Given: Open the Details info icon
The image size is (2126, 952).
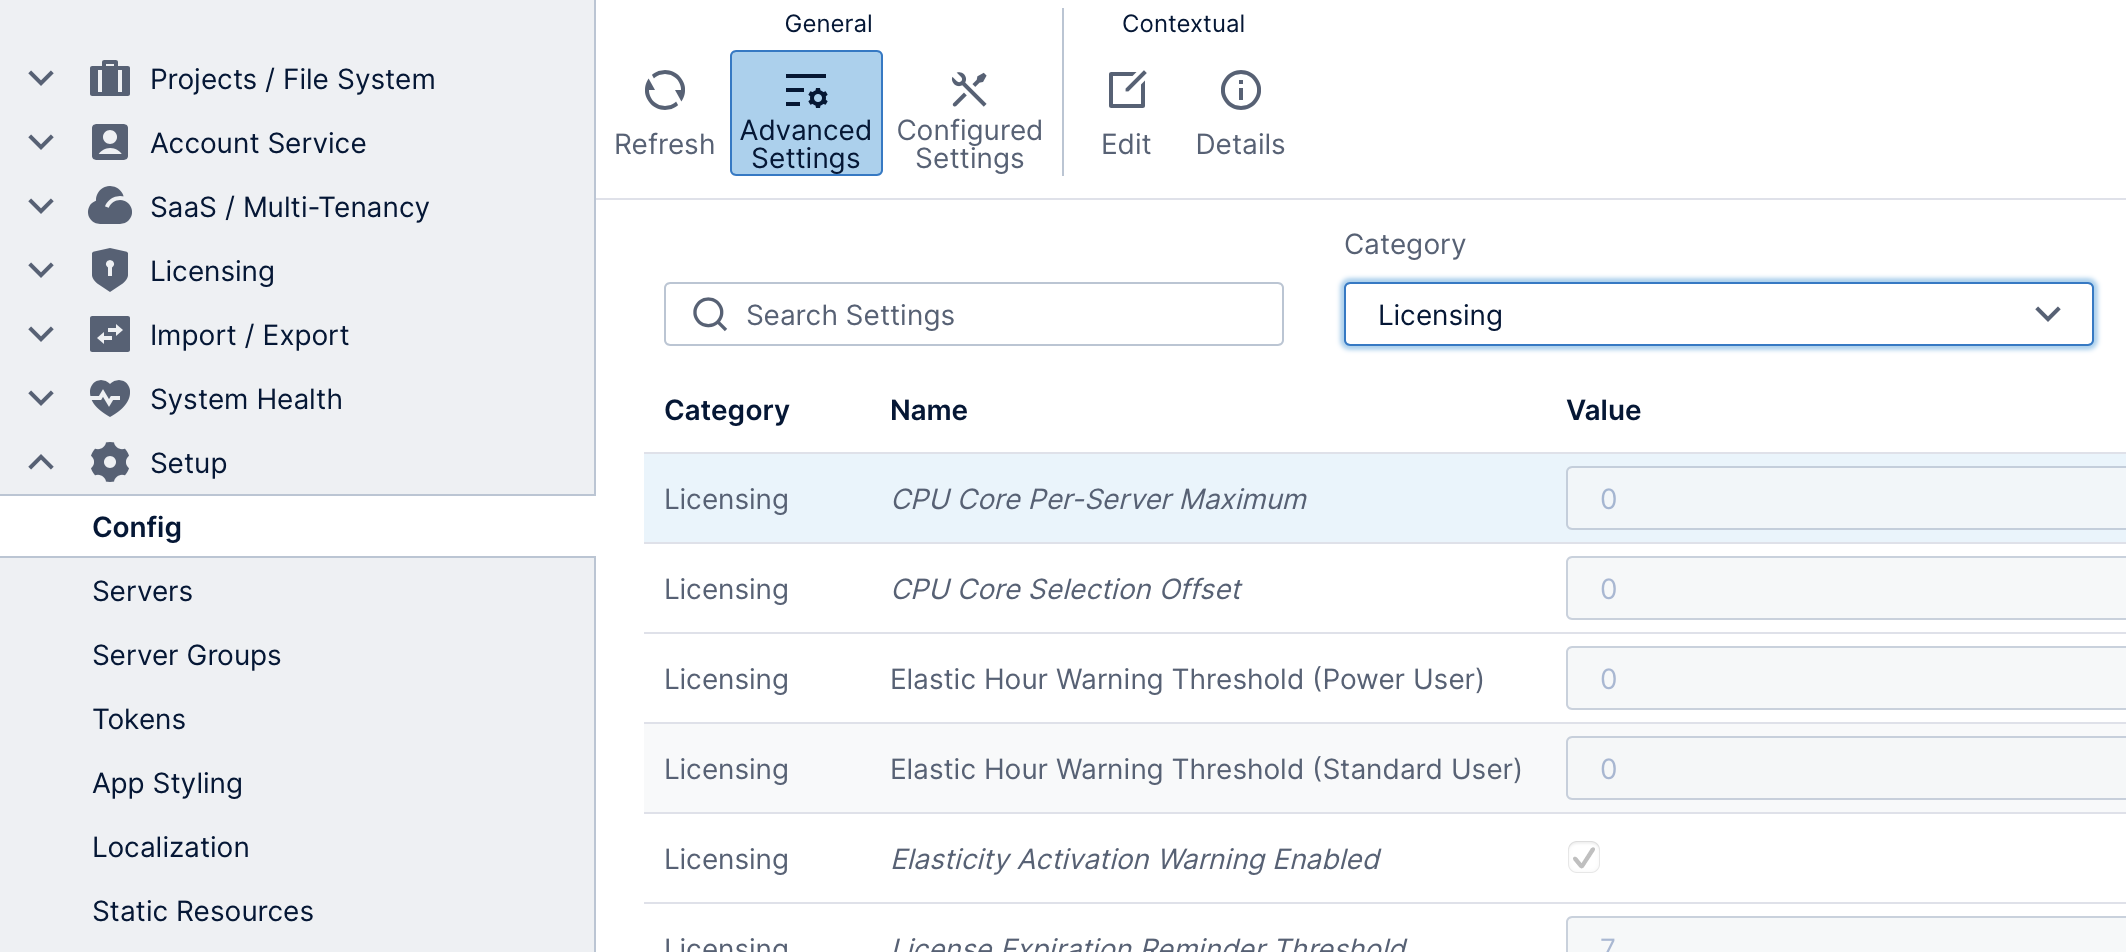Looking at the screenshot, I should (1239, 90).
